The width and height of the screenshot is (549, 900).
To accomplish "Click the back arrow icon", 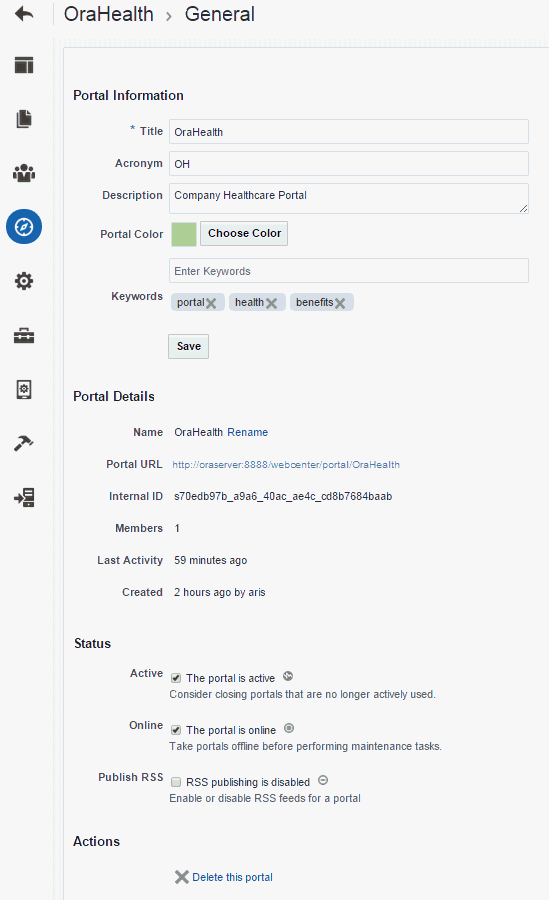I will 24,14.
